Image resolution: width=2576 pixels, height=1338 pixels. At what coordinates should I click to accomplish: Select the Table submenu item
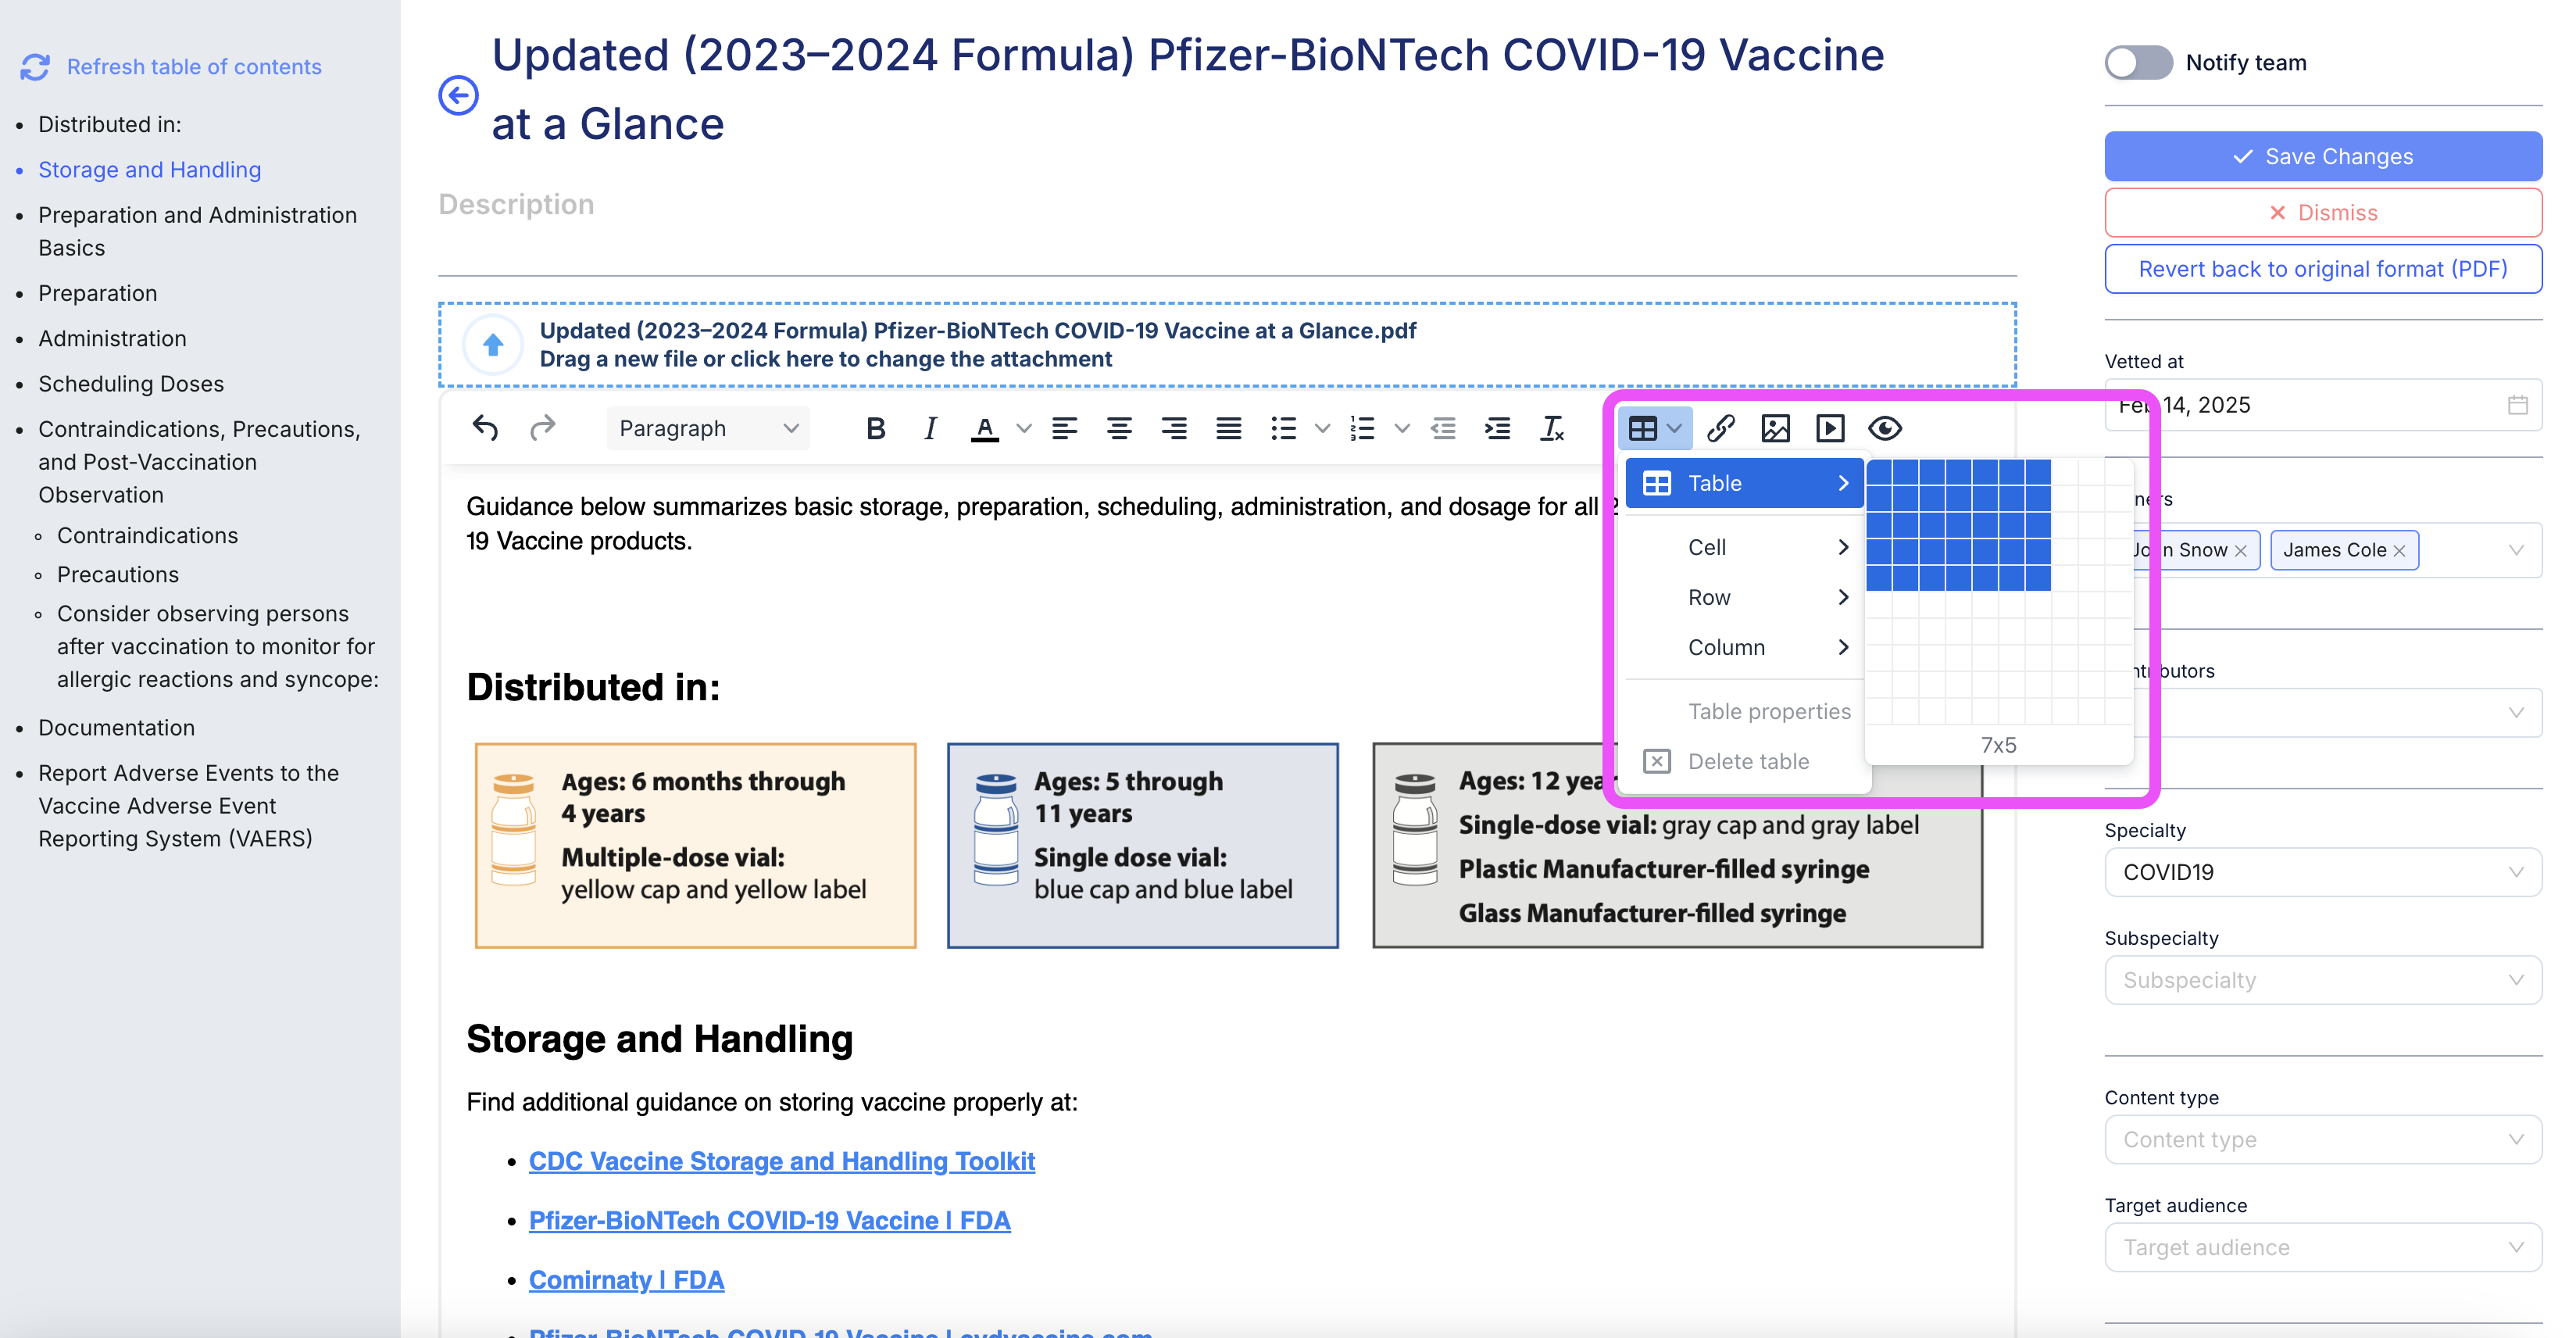point(1744,483)
